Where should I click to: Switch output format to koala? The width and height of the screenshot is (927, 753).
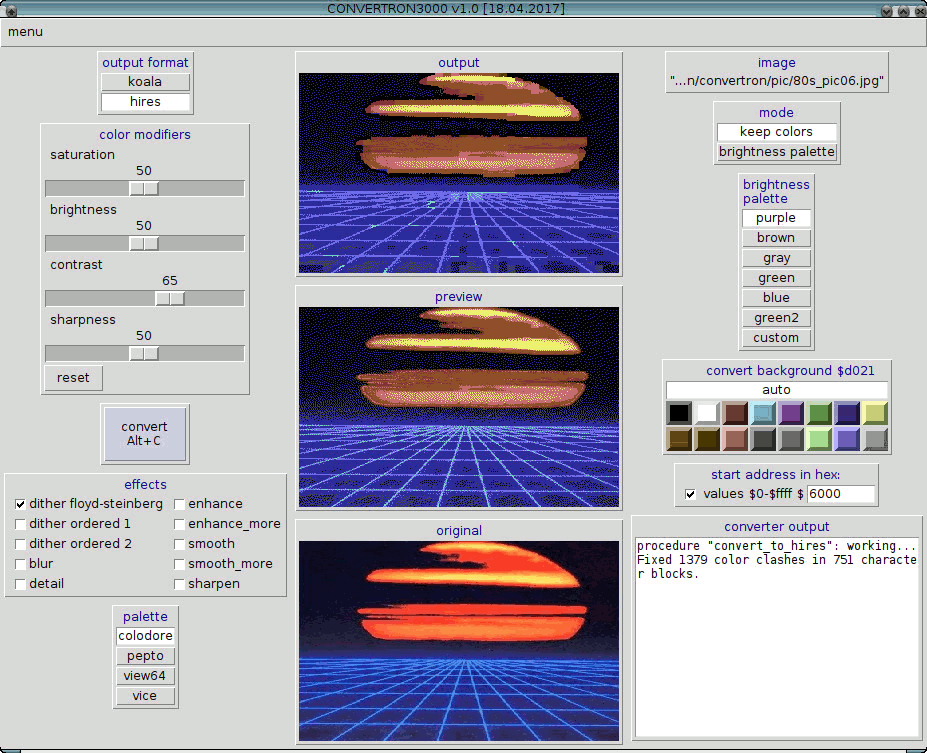click(145, 82)
